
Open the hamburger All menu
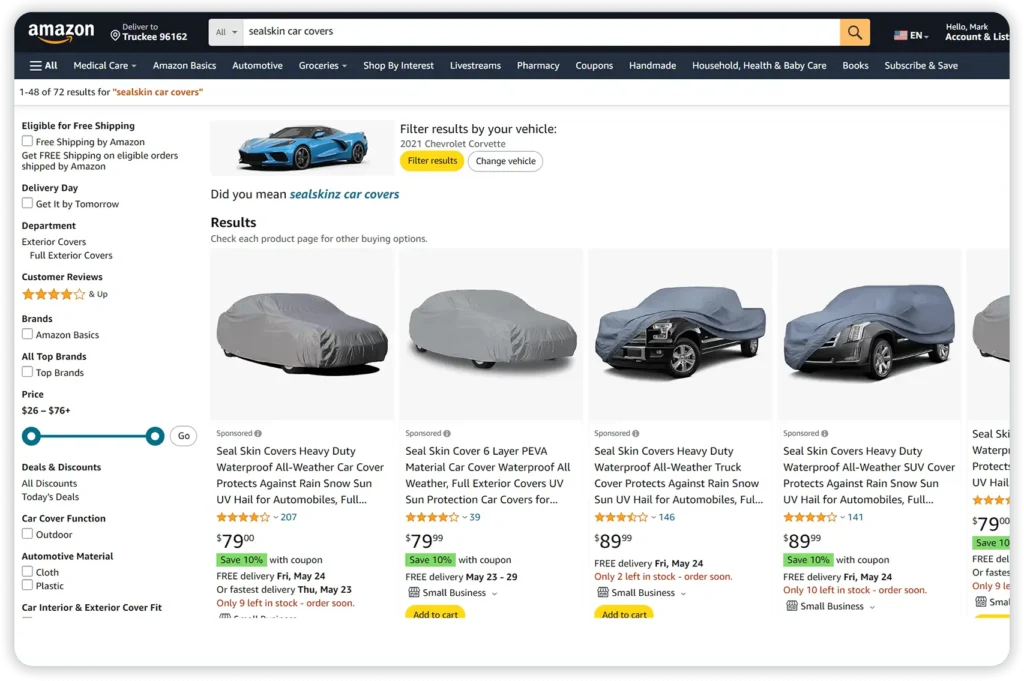coord(43,65)
